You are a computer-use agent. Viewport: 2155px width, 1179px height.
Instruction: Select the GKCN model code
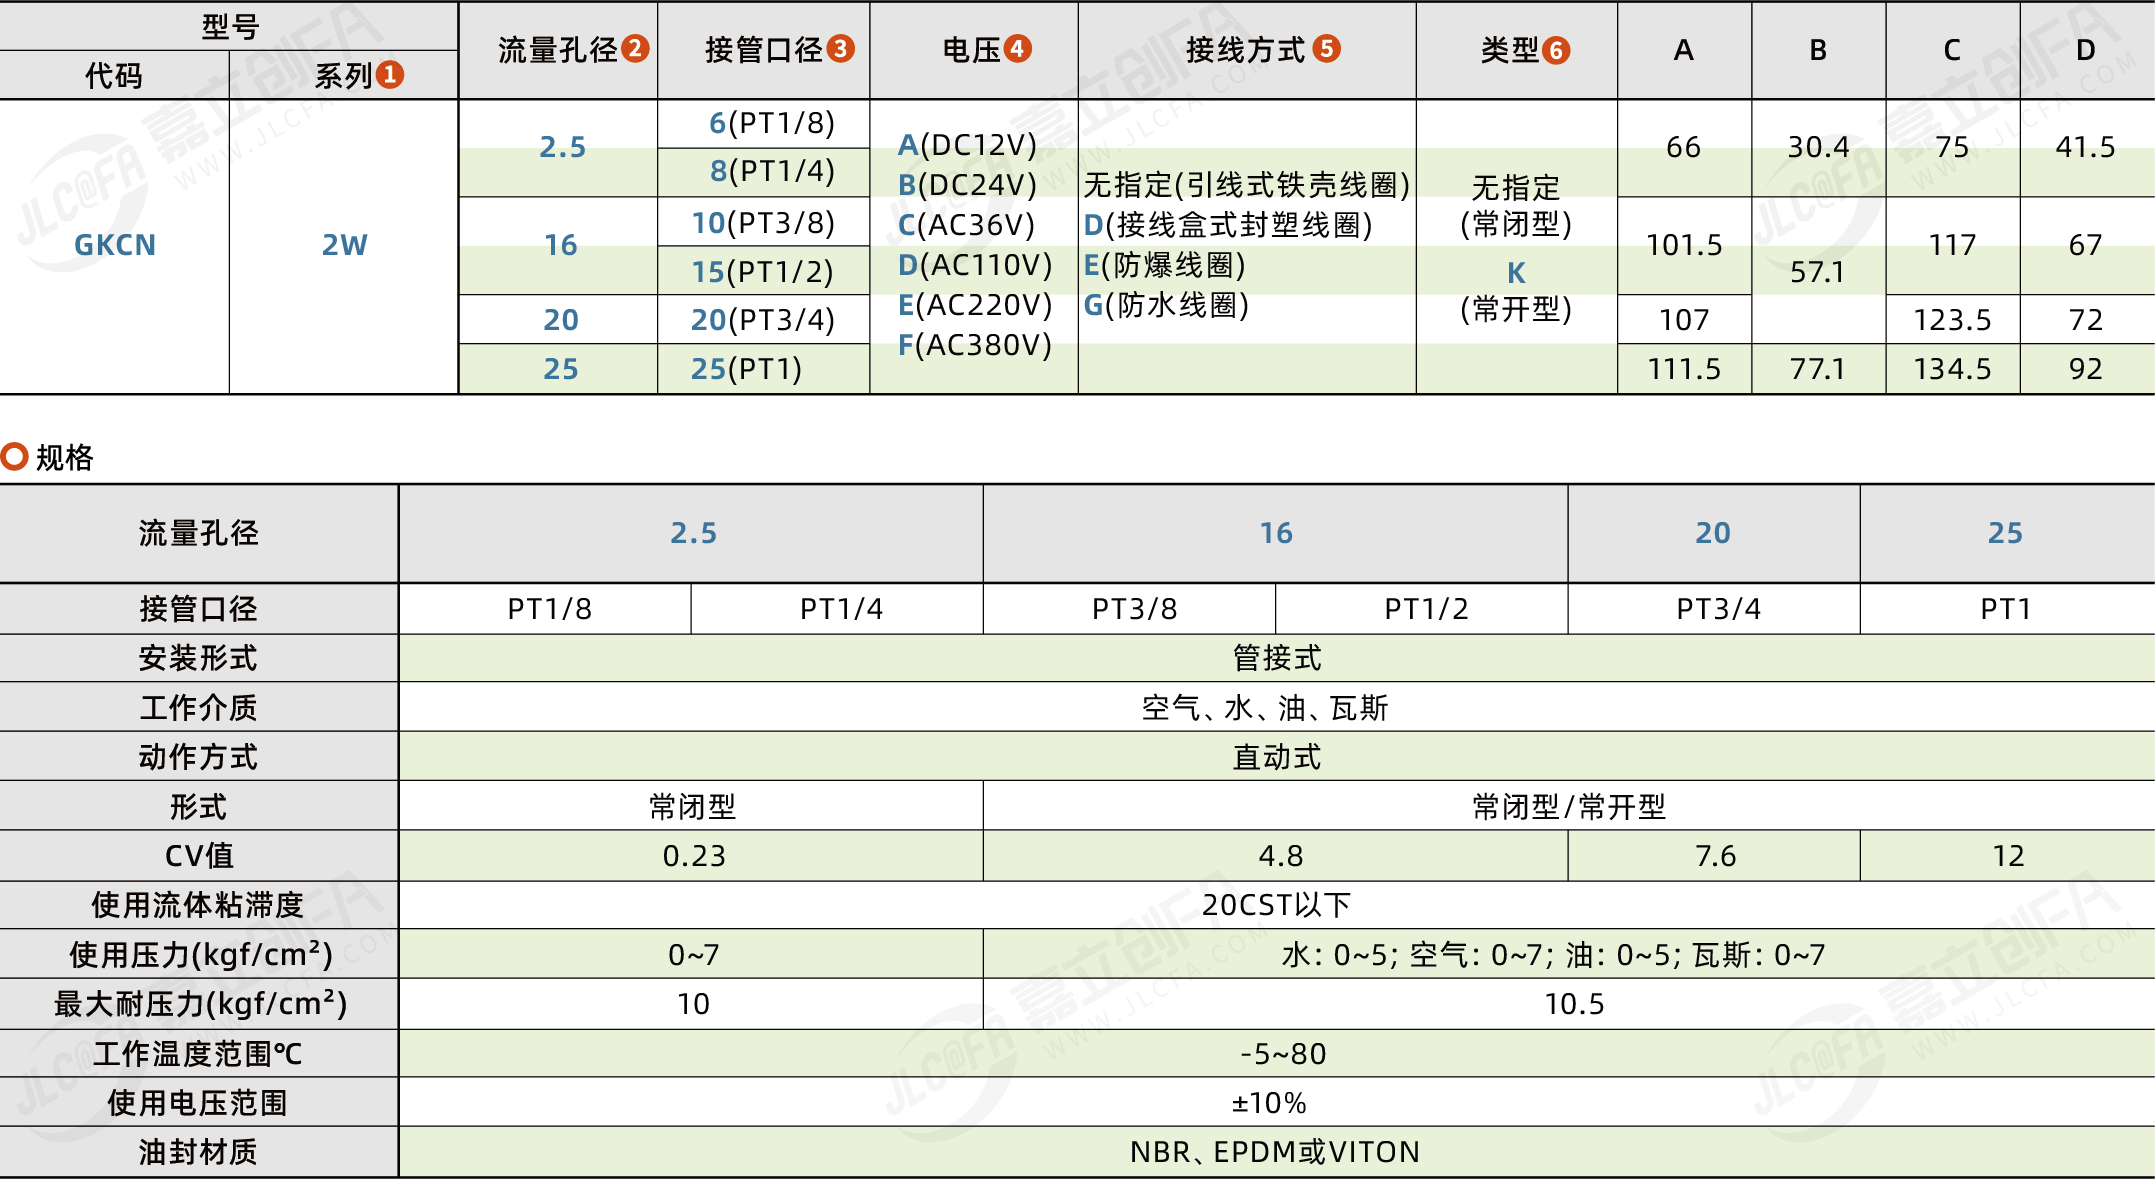pyautogui.click(x=115, y=245)
